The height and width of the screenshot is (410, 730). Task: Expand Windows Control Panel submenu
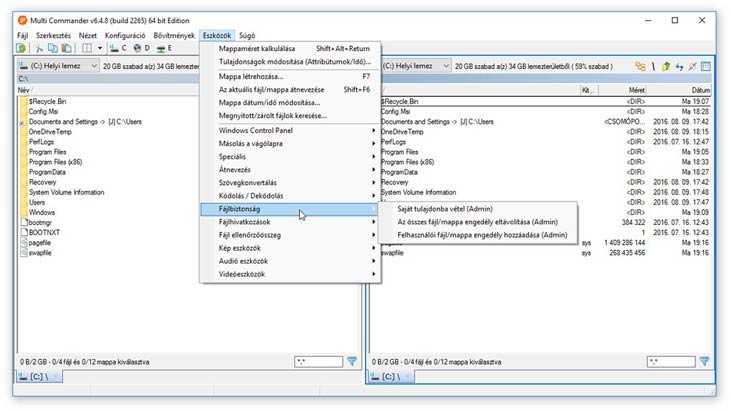tap(291, 130)
